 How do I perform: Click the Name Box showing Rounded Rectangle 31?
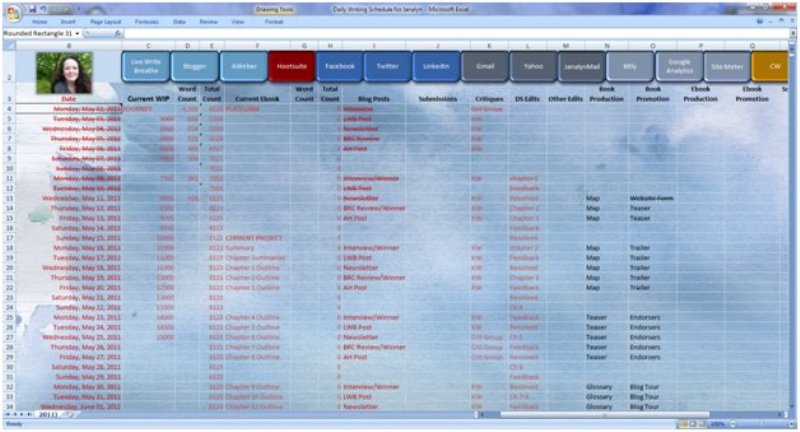point(38,34)
